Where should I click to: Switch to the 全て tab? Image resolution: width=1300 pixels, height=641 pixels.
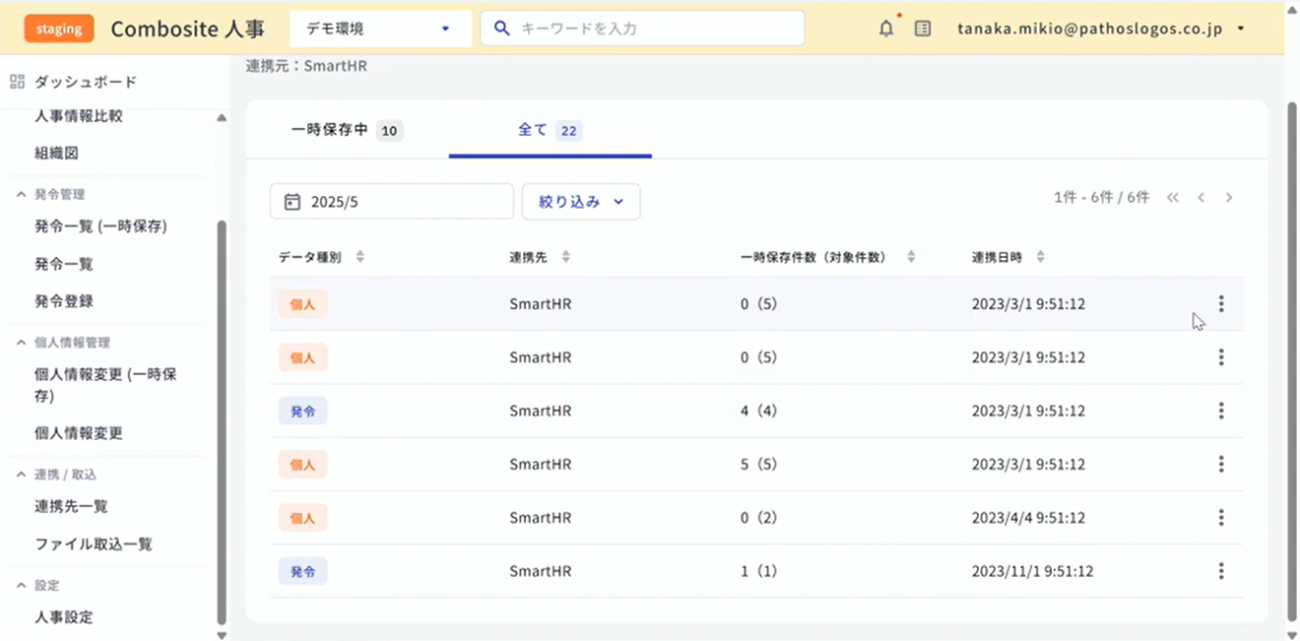[550, 131]
